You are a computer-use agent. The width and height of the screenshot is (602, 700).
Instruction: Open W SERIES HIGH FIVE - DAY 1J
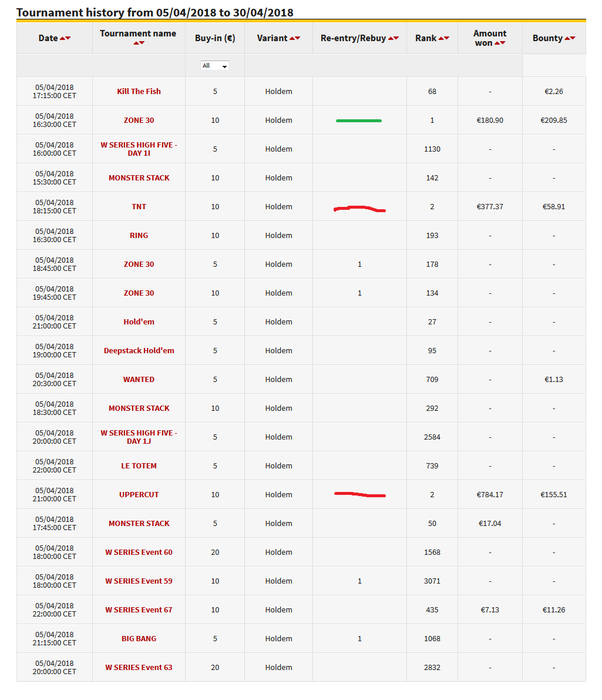click(139, 437)
